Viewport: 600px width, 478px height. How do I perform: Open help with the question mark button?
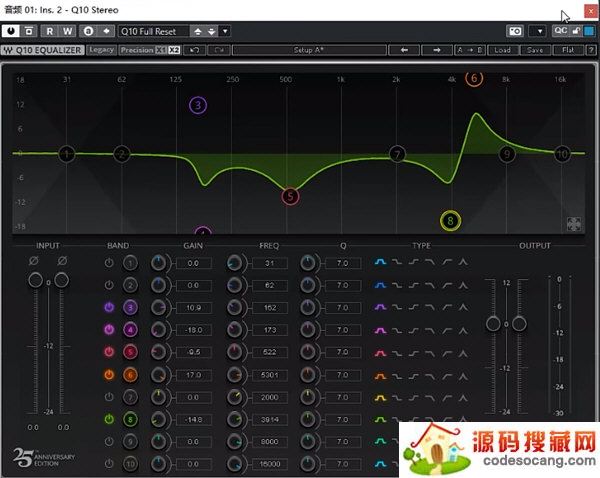[591, 50]
